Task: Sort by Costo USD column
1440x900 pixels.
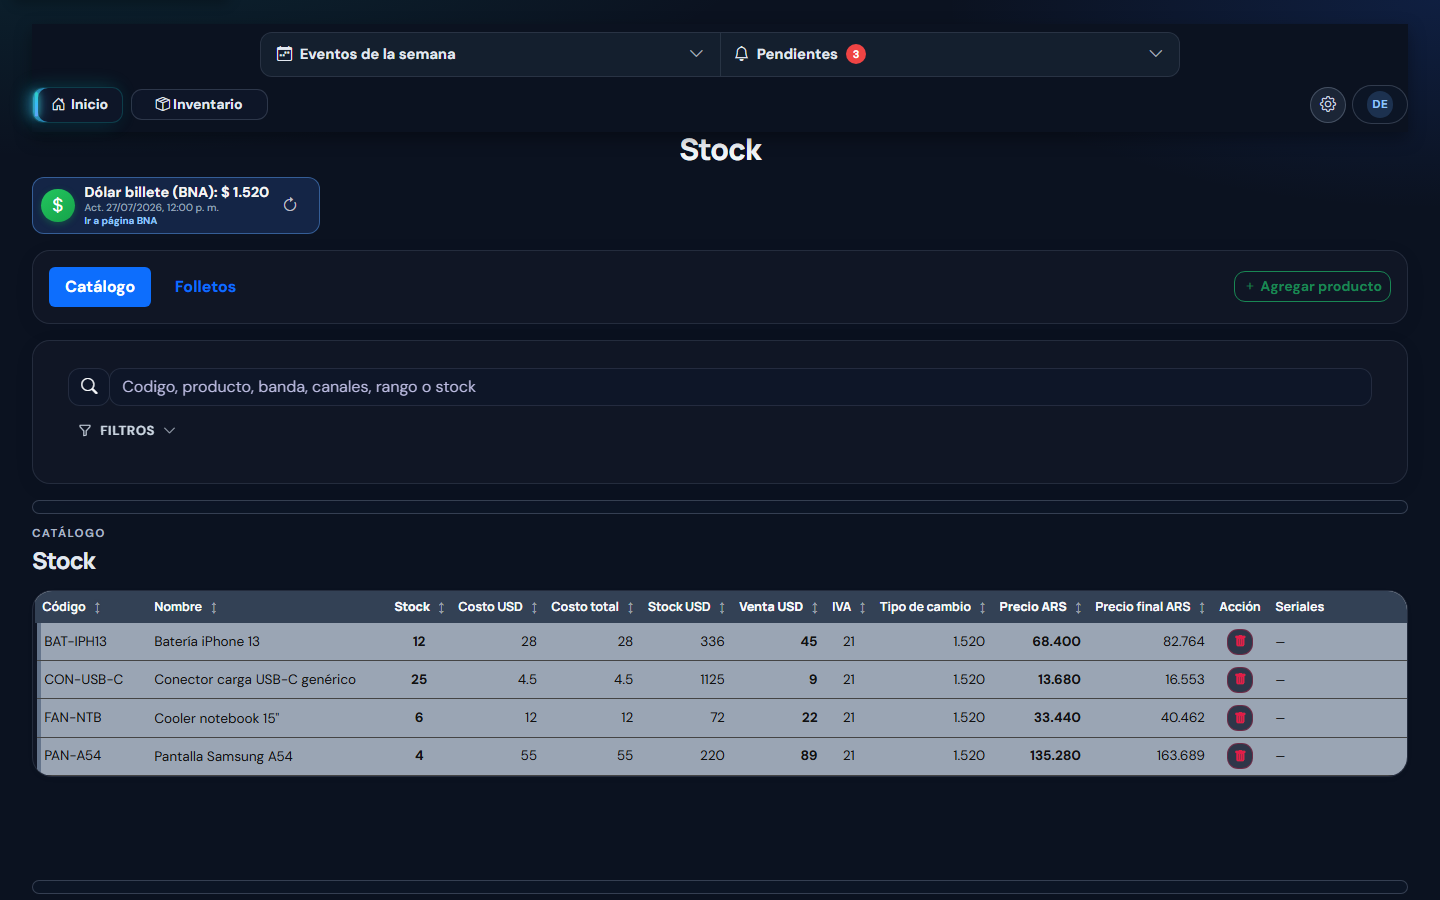Action: pyautogui.click(x=534, y=607)
